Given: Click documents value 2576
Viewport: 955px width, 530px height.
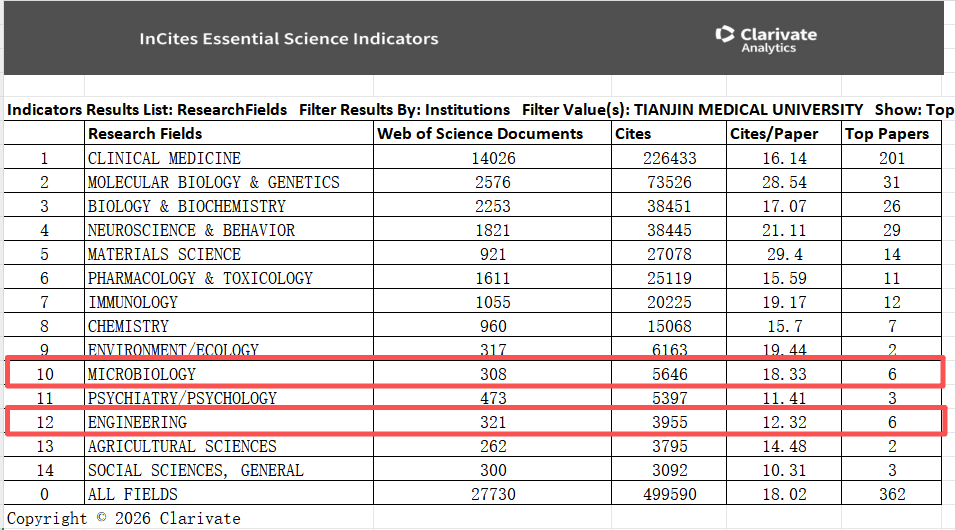Looking at the screenshot, I should pyautogui.click(x=493, y=182).
